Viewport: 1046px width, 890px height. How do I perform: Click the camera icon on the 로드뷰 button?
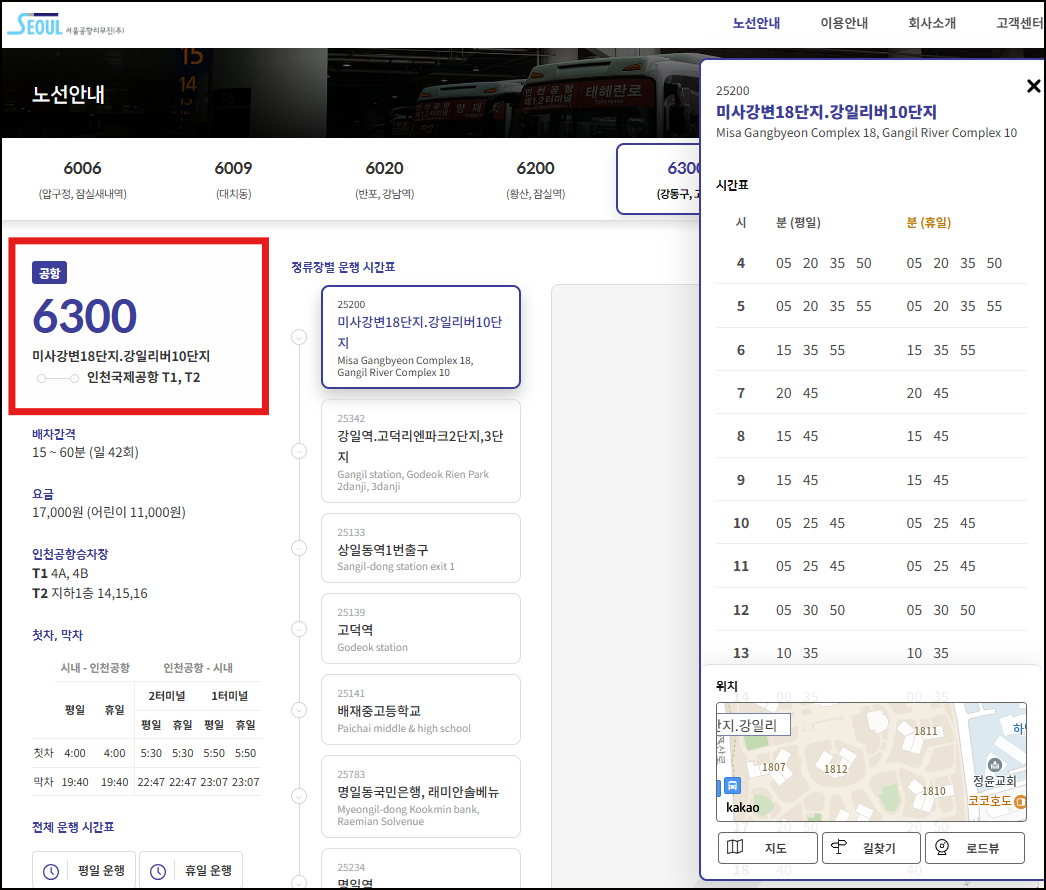[x=943, y=846]
